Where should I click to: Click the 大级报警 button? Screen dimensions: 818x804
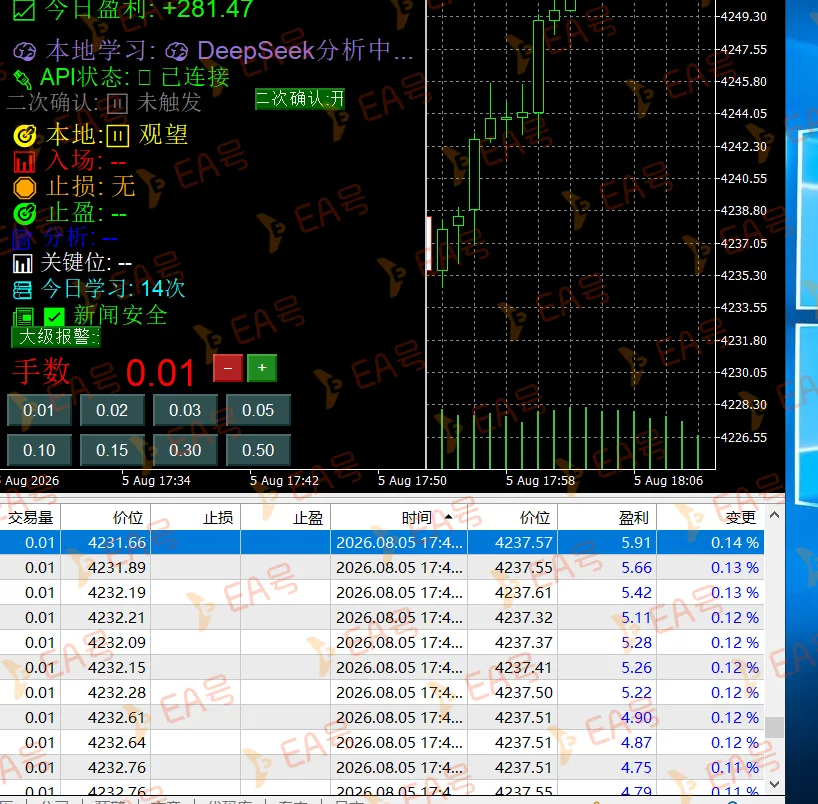point(56,337)
